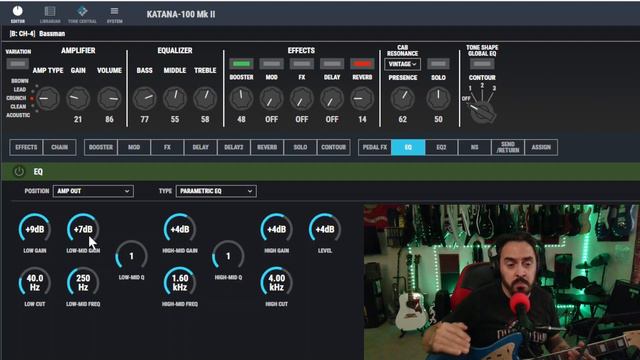Switch to the EQ2 tab
This screenshot has width=640, height=360.
point(441,147)
